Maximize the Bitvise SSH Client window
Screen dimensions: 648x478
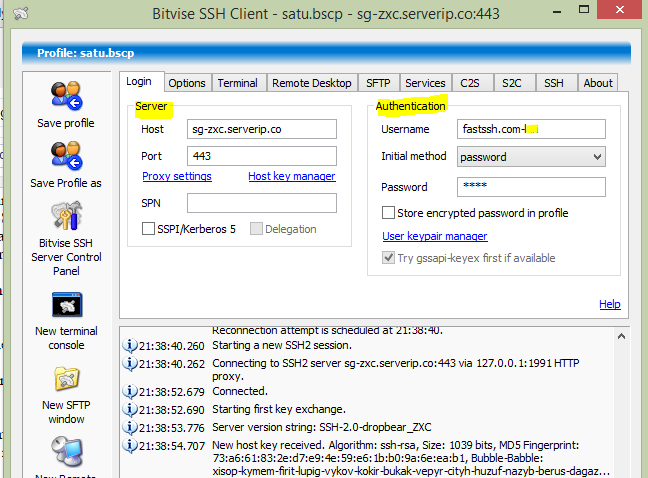584,10
